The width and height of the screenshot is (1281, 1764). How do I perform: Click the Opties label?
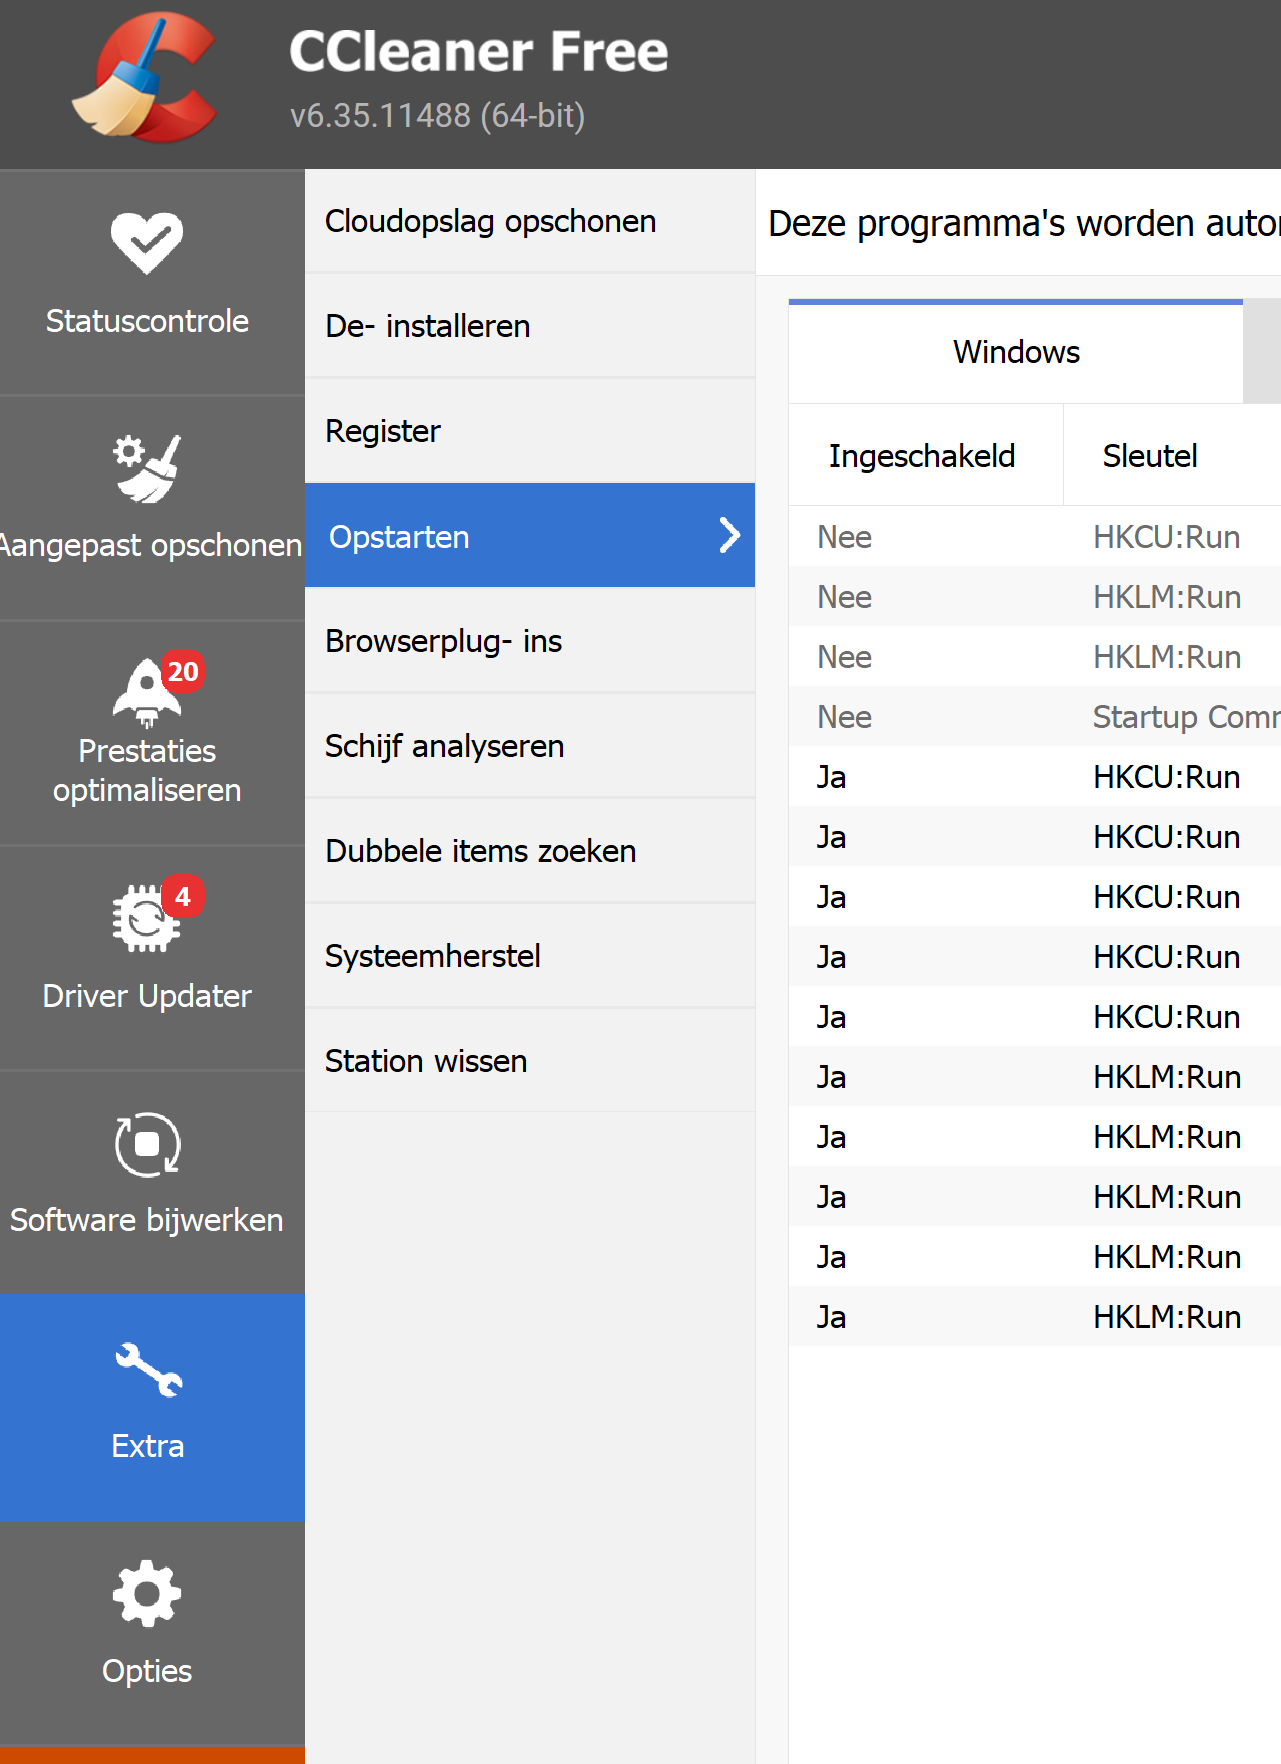[147, 1671]
